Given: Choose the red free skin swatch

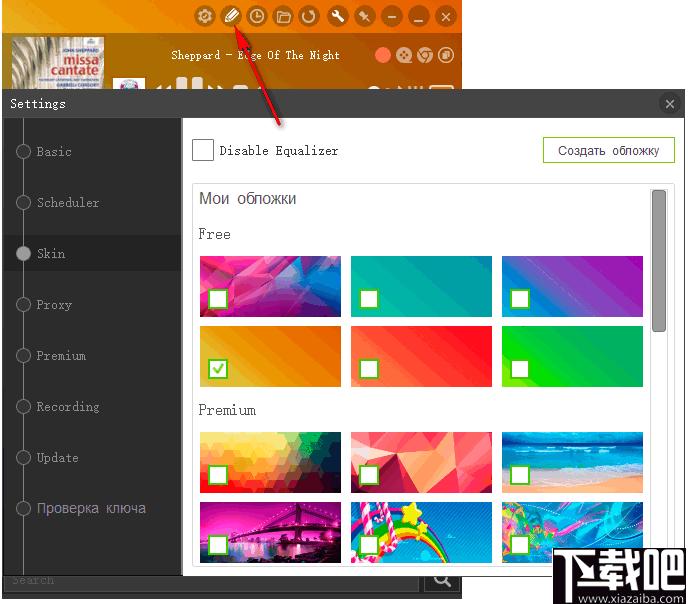Looking at the screenshot, I should click(421, 356).
